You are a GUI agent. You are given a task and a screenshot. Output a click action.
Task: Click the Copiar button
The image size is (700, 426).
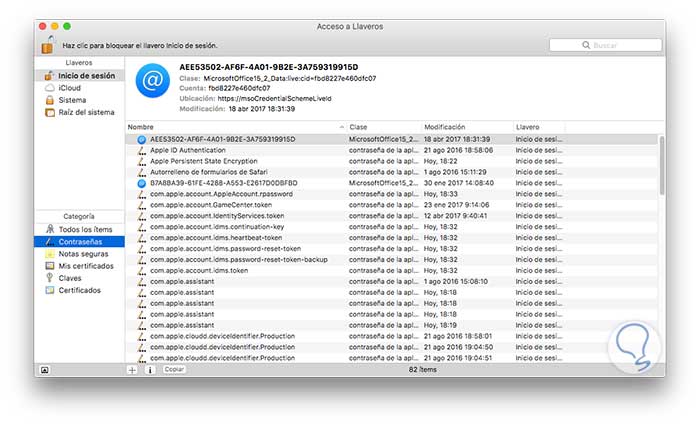point(174,369)
